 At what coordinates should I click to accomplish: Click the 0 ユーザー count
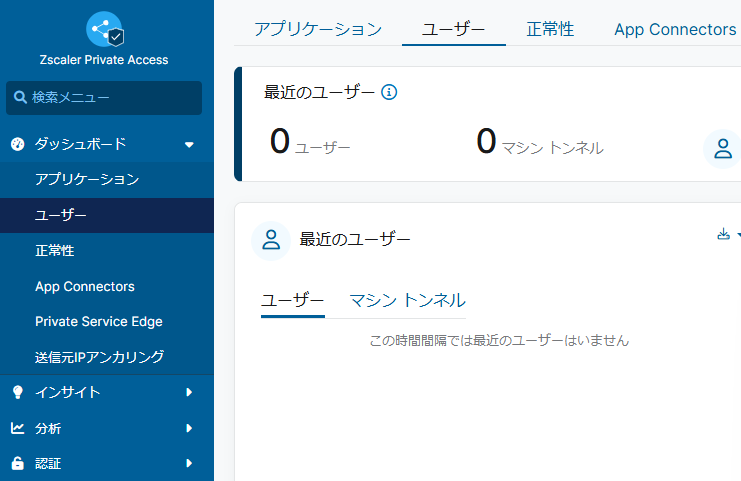[310, 142]
